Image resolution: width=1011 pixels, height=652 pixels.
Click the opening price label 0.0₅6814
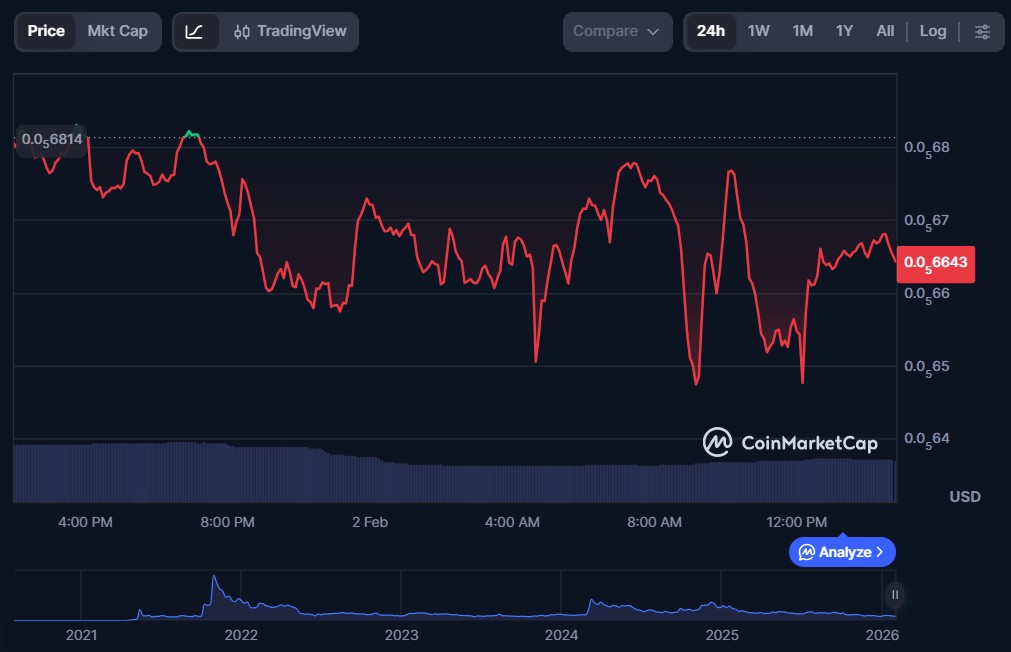(x=52, y=139)
